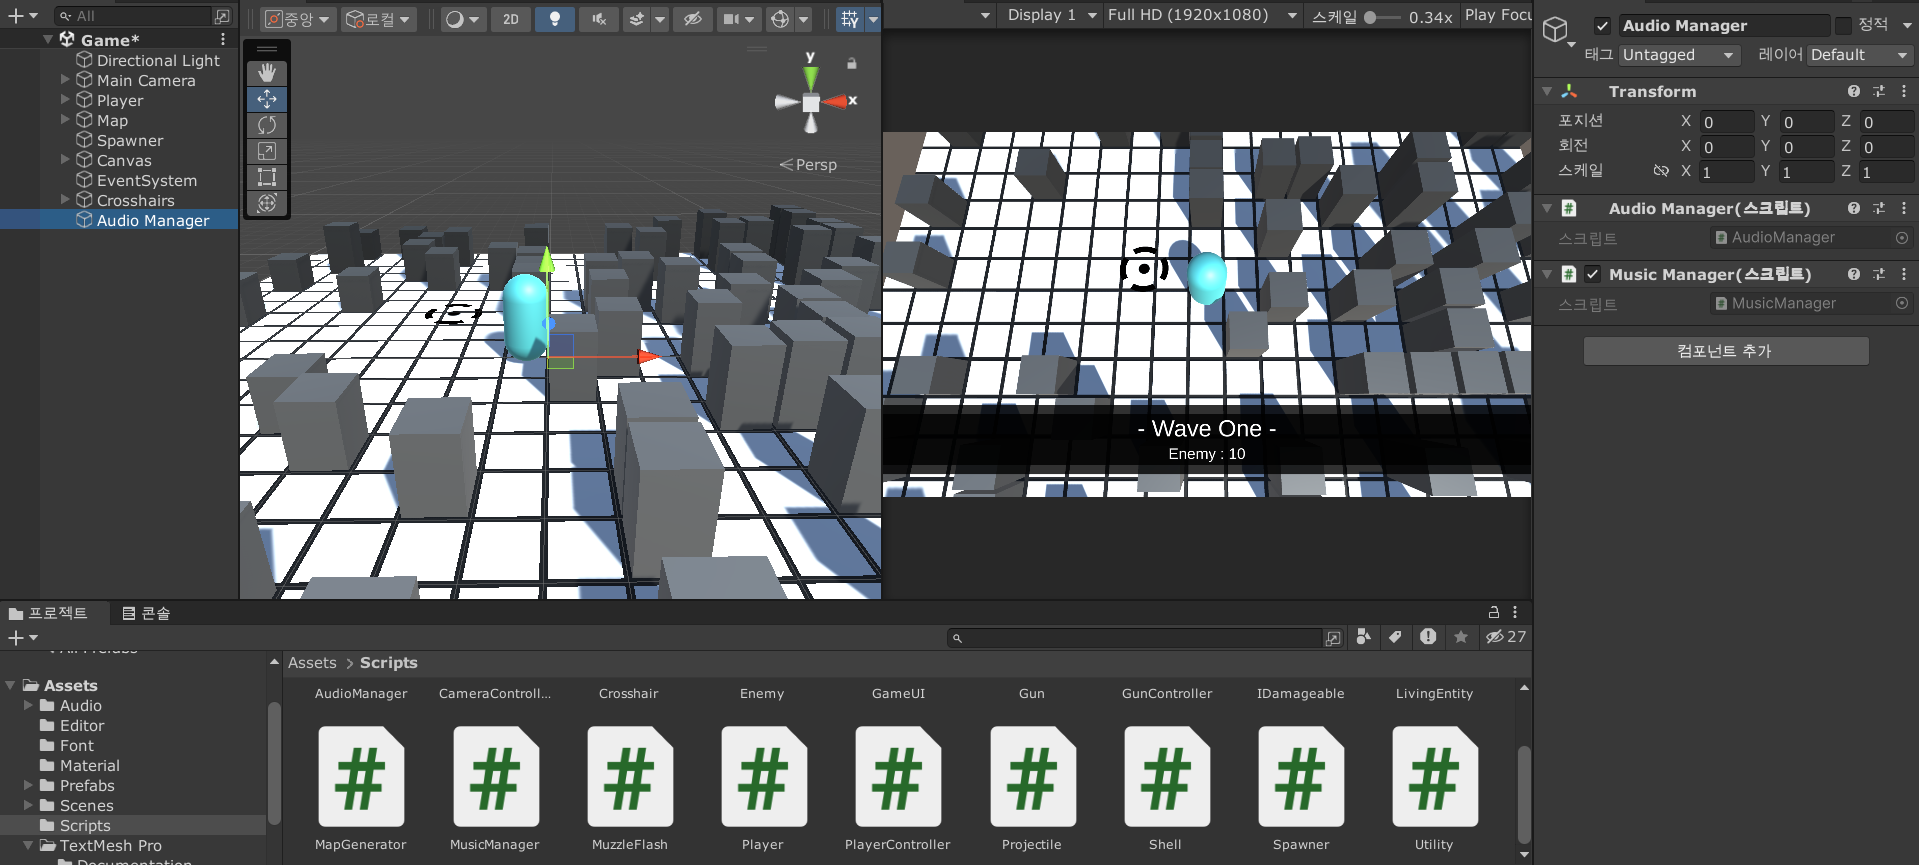
Task: Expand Canvas object in hierarchy
Action: 65,159
